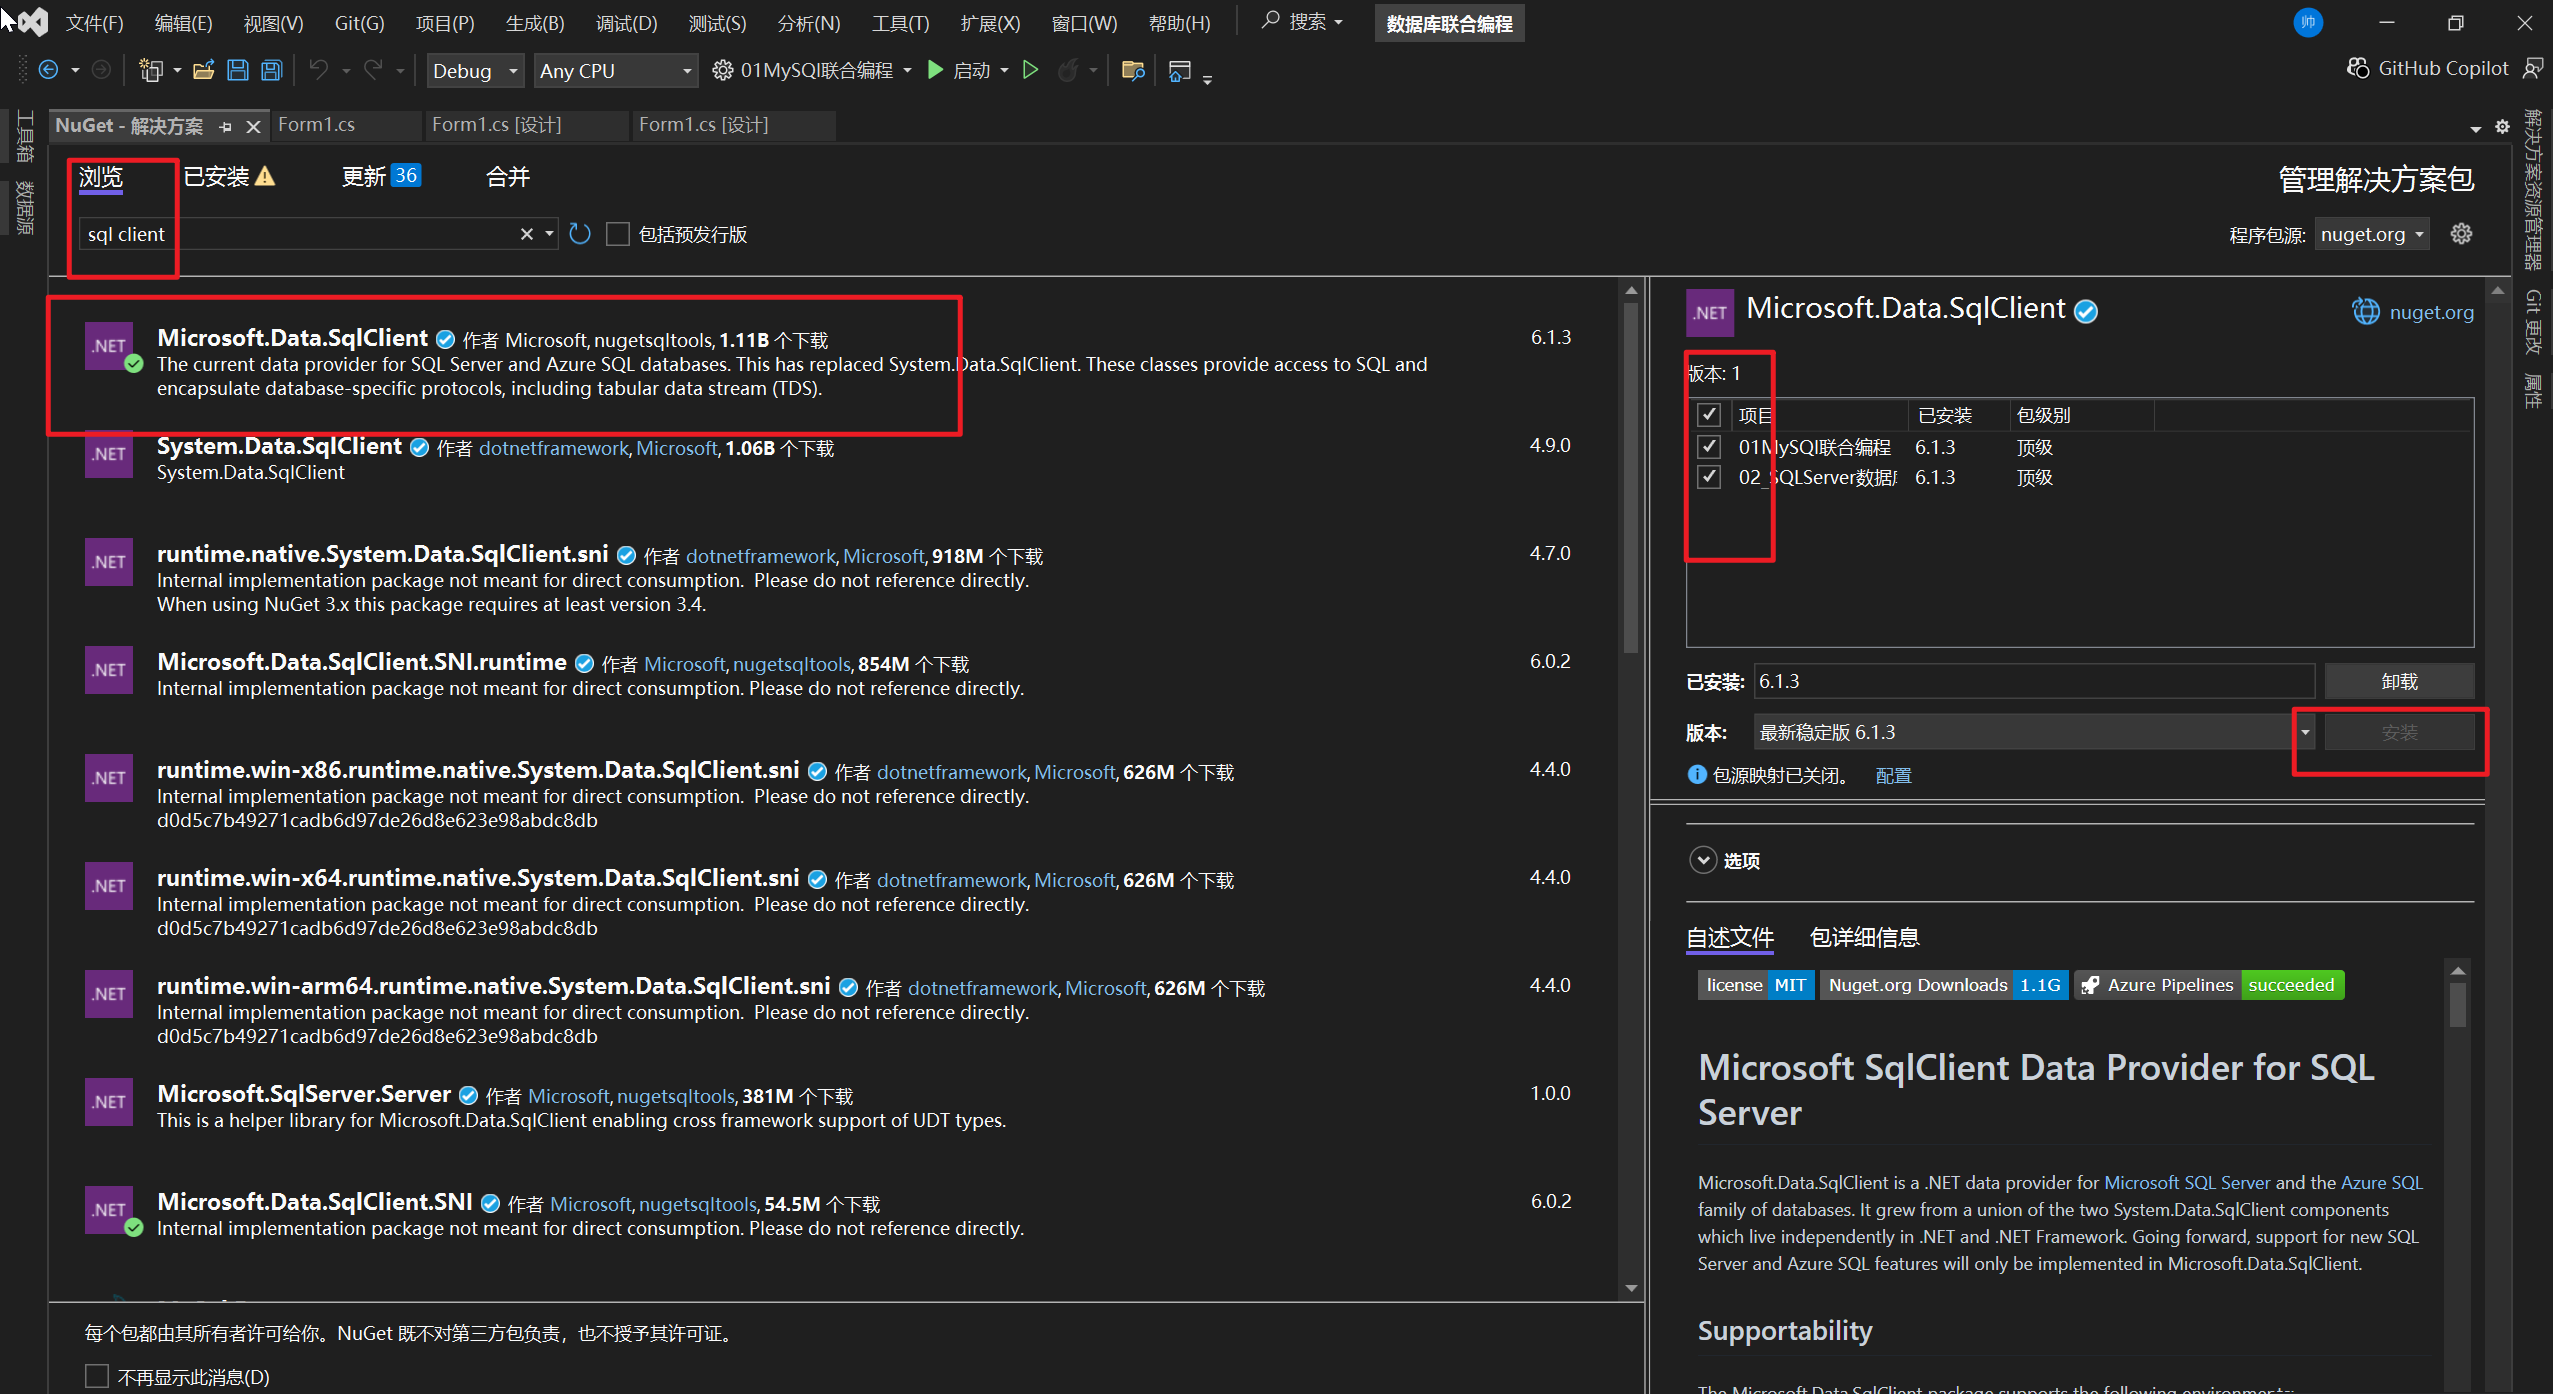Click the navigate backward arrow icon
This screenshot has width=2553, height=1394.
point(47,70)
